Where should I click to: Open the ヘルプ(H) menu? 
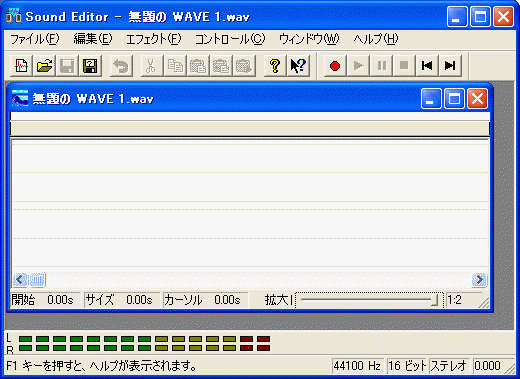(x=376, y=39)
